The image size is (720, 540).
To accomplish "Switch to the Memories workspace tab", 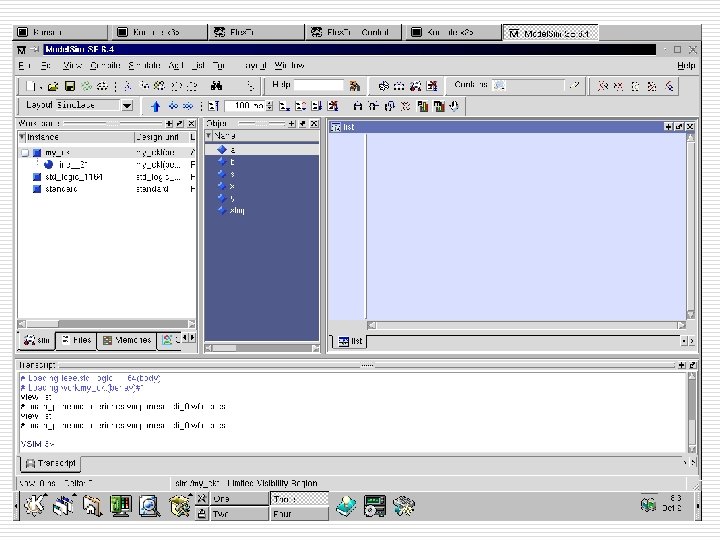I will (127, 340).
